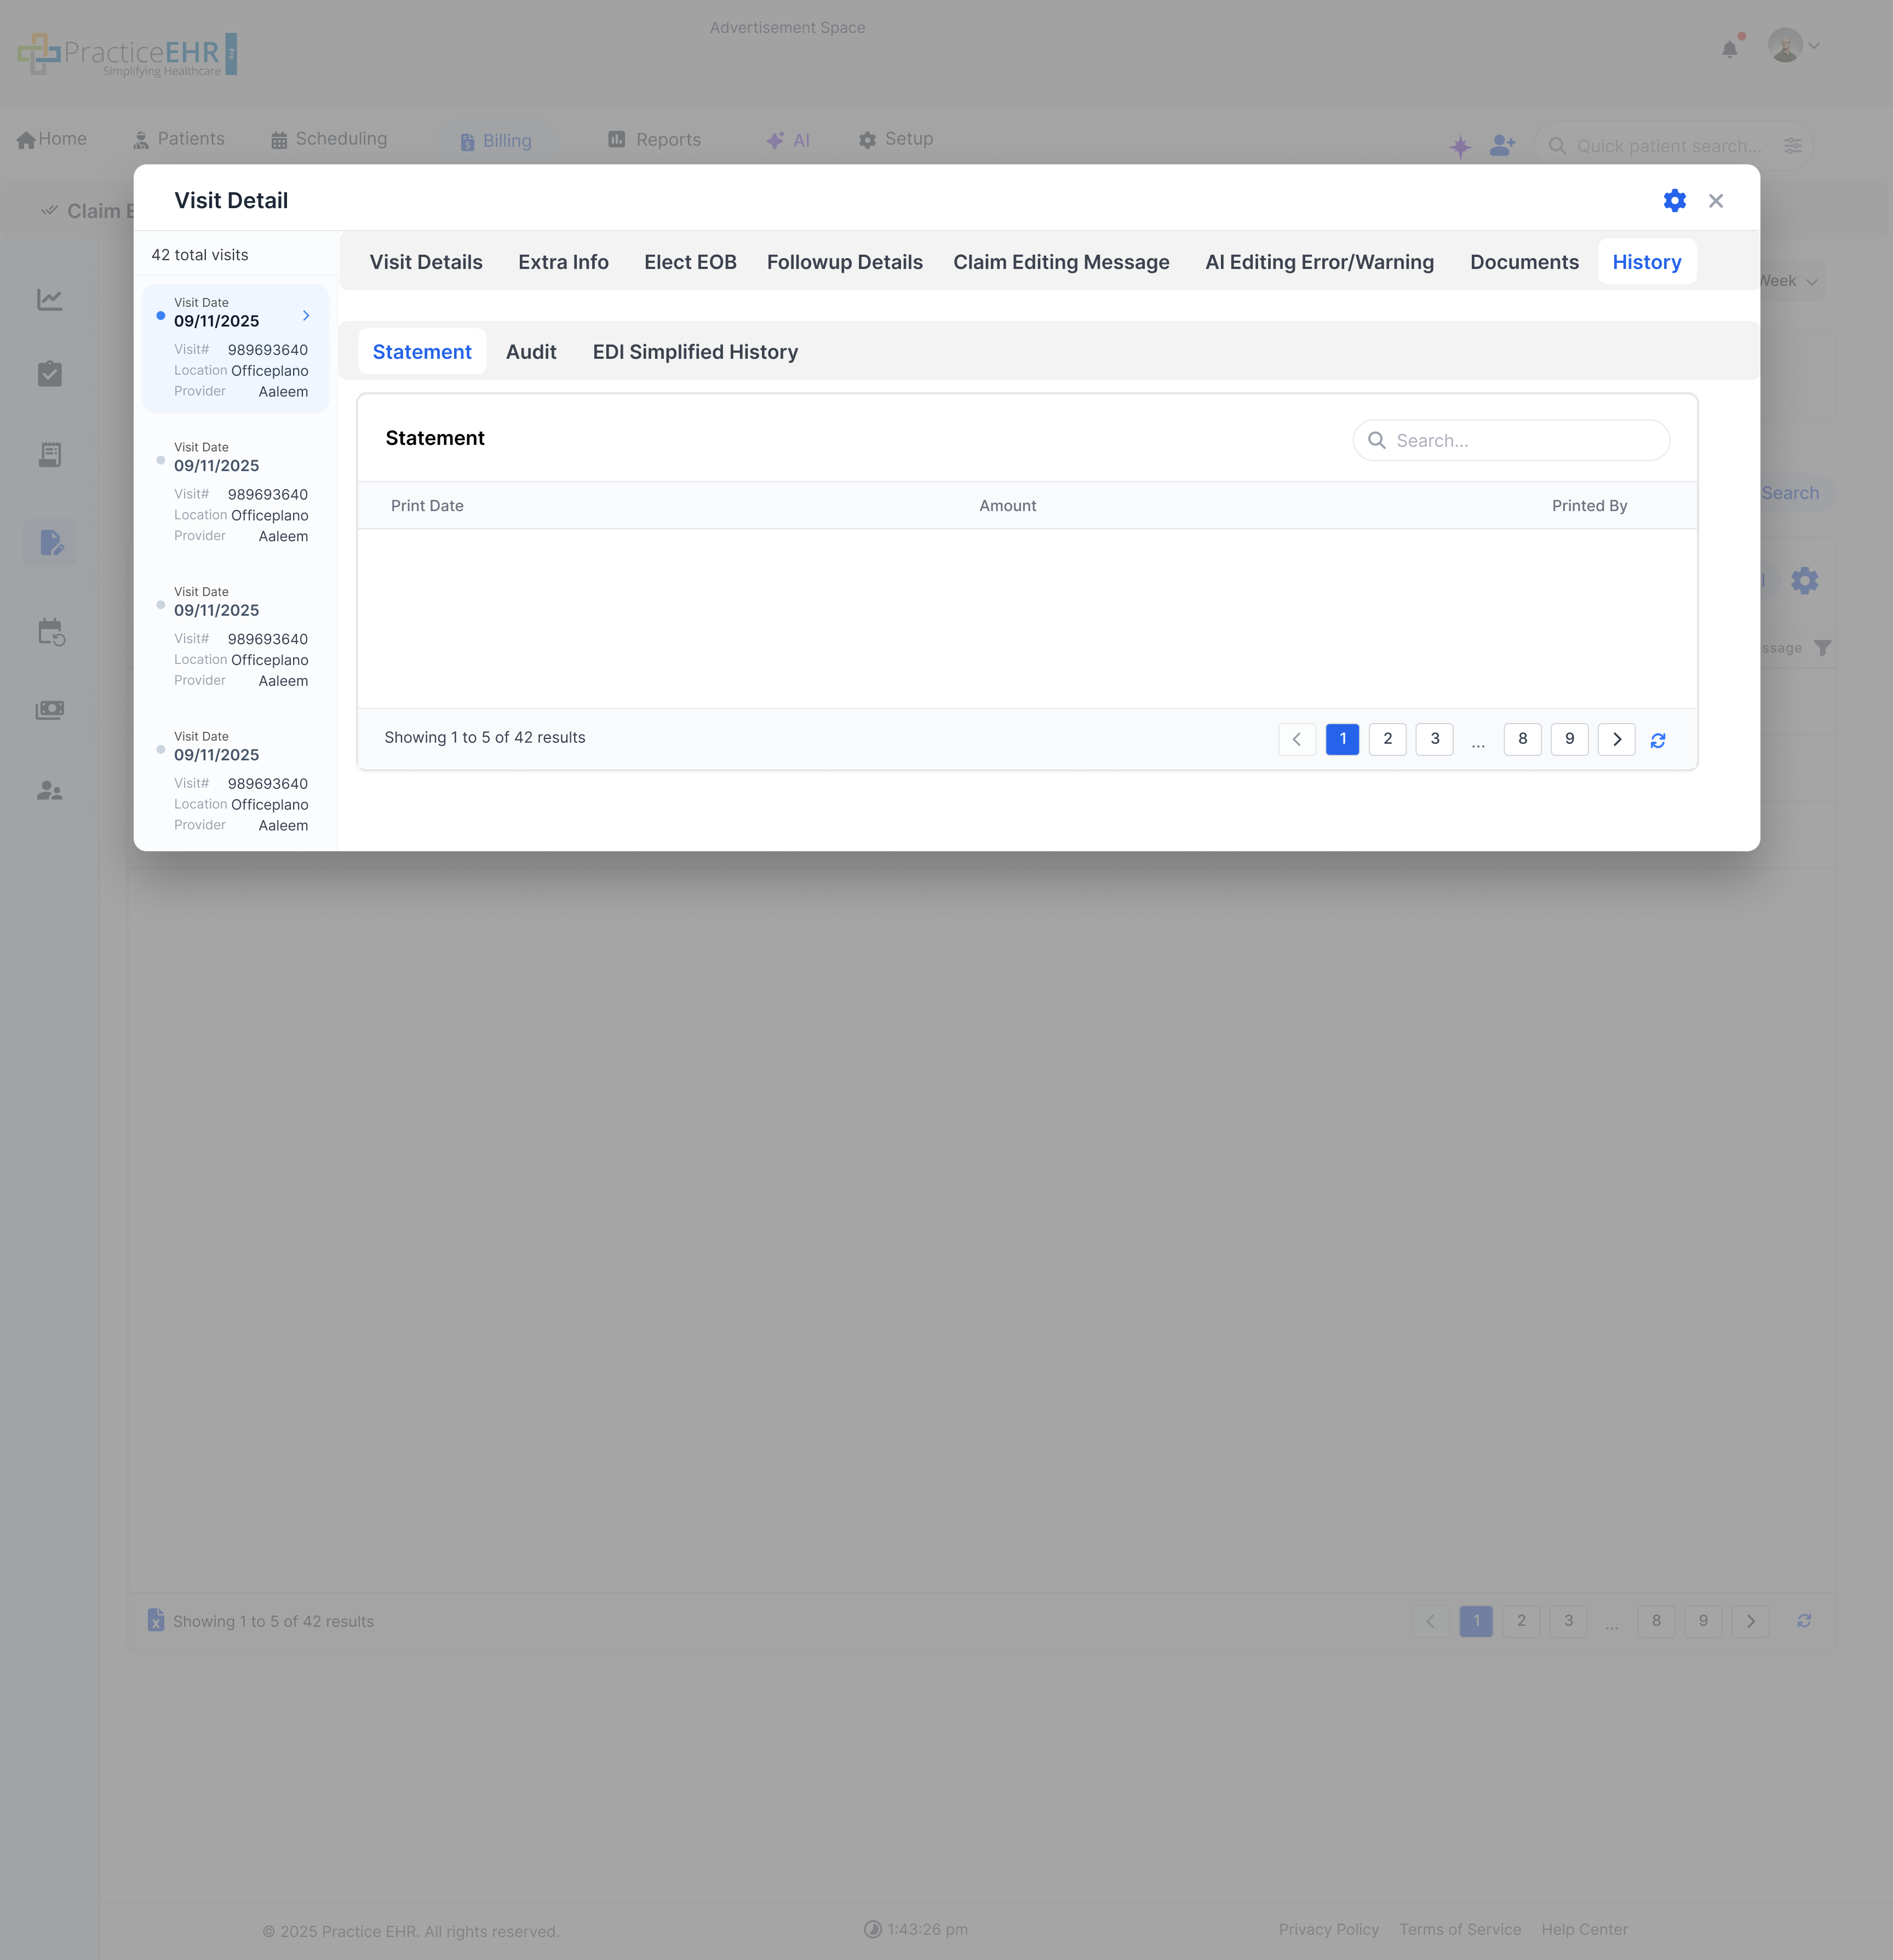Jump to statement page 3

pos(1434,739)
